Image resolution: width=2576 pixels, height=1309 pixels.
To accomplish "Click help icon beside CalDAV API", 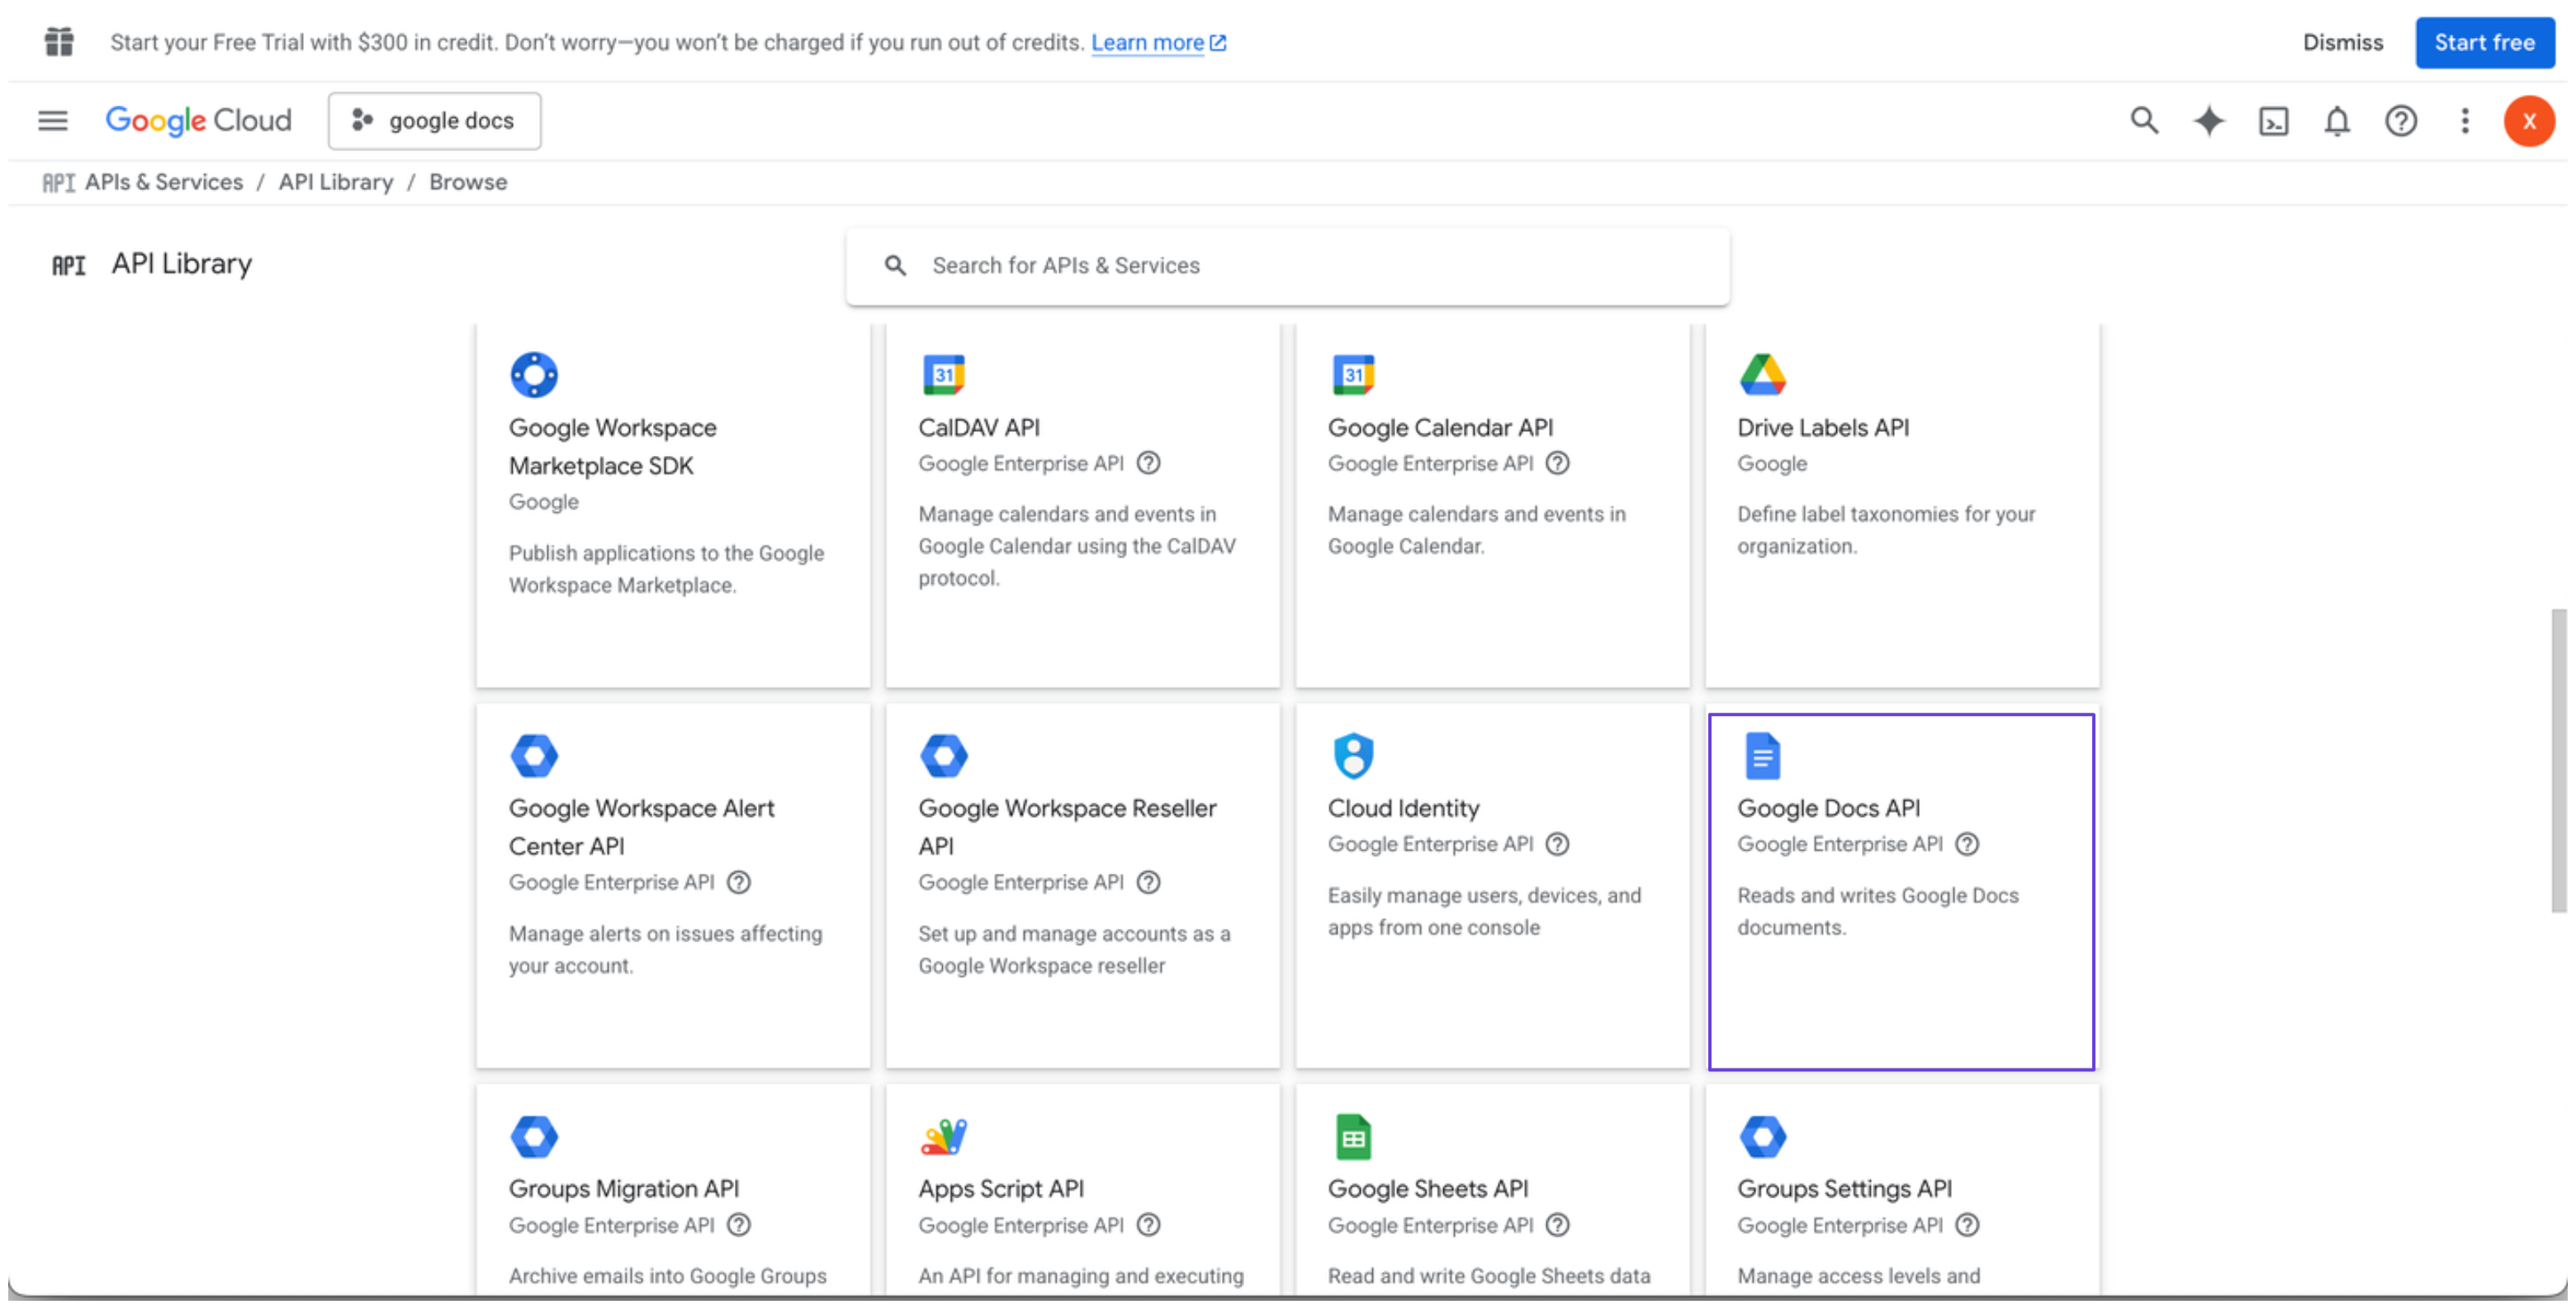I will pos(1148,463).
